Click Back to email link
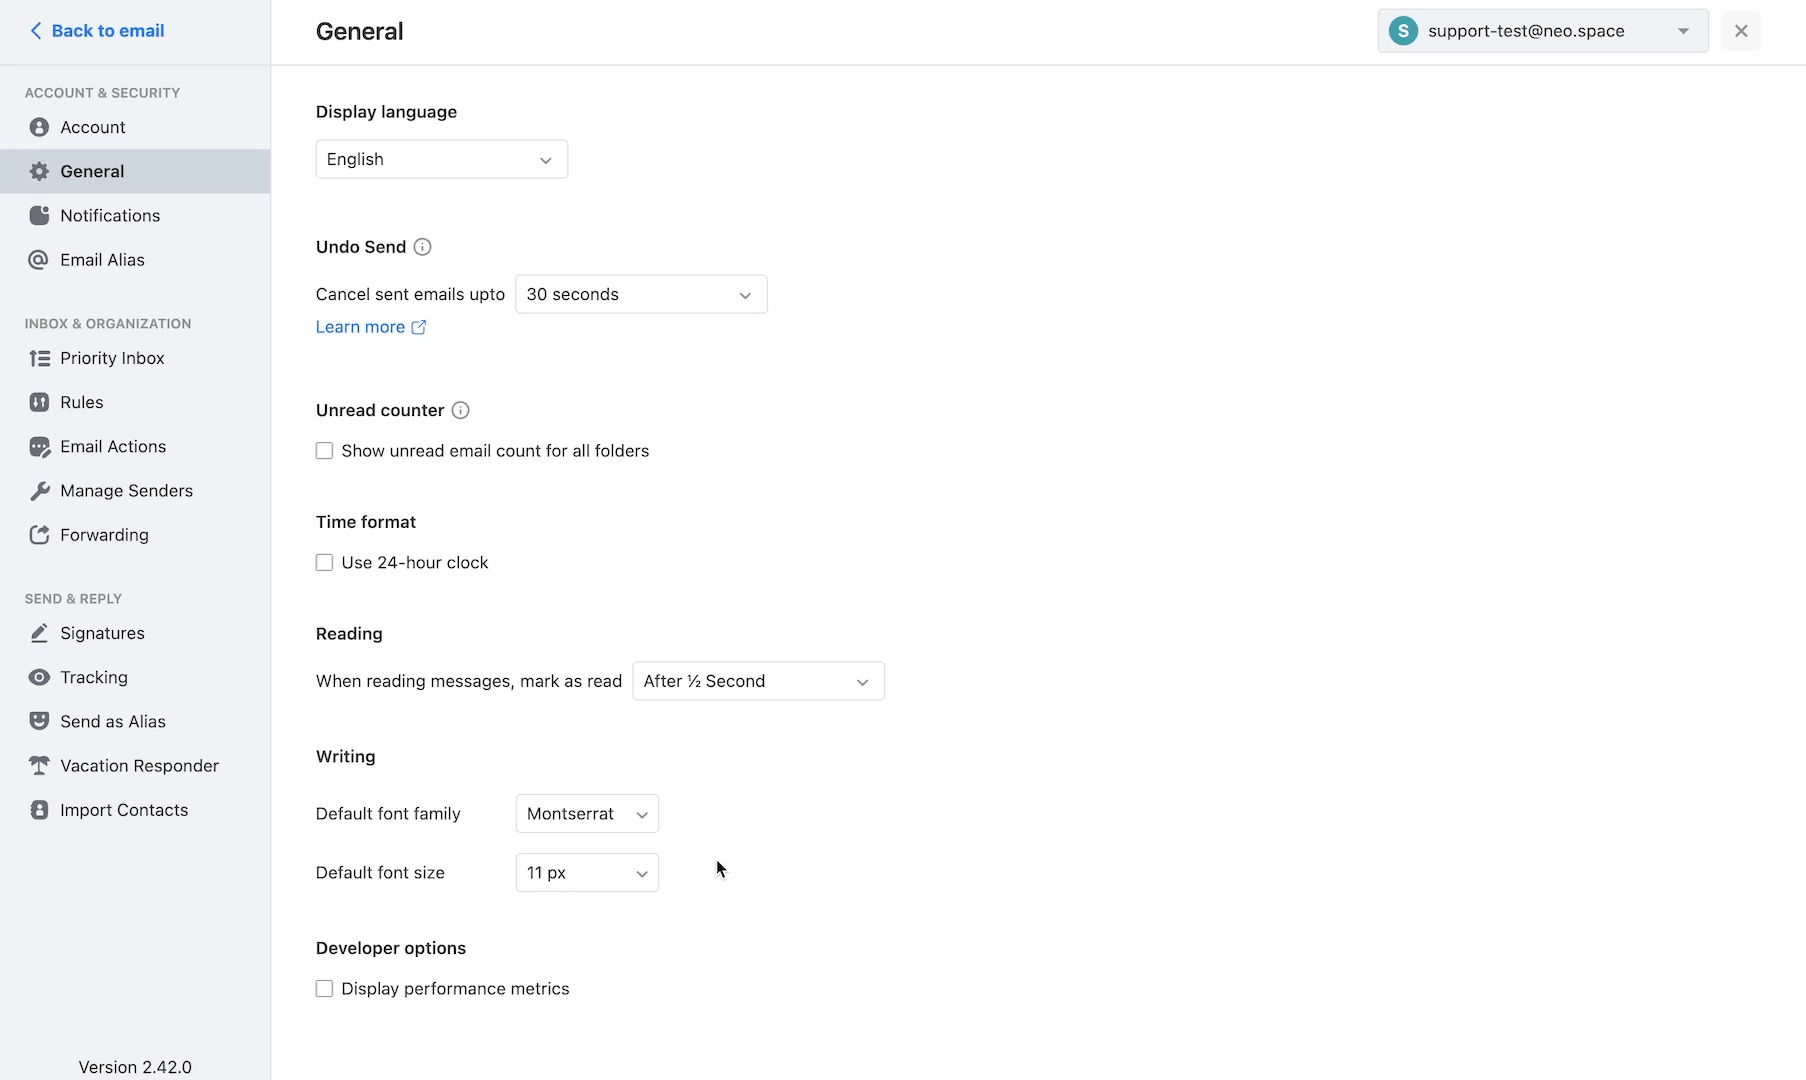The height and width of the screenshot is (1080, 1806). pos(97,31)
